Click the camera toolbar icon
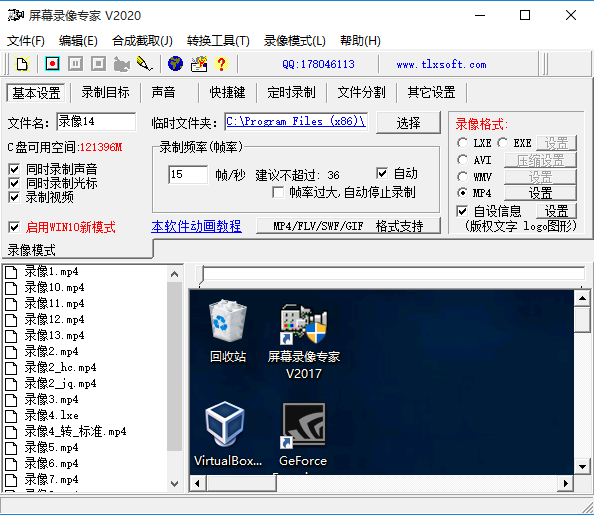This screenshot has width=594, height=515. pos(122,64)
